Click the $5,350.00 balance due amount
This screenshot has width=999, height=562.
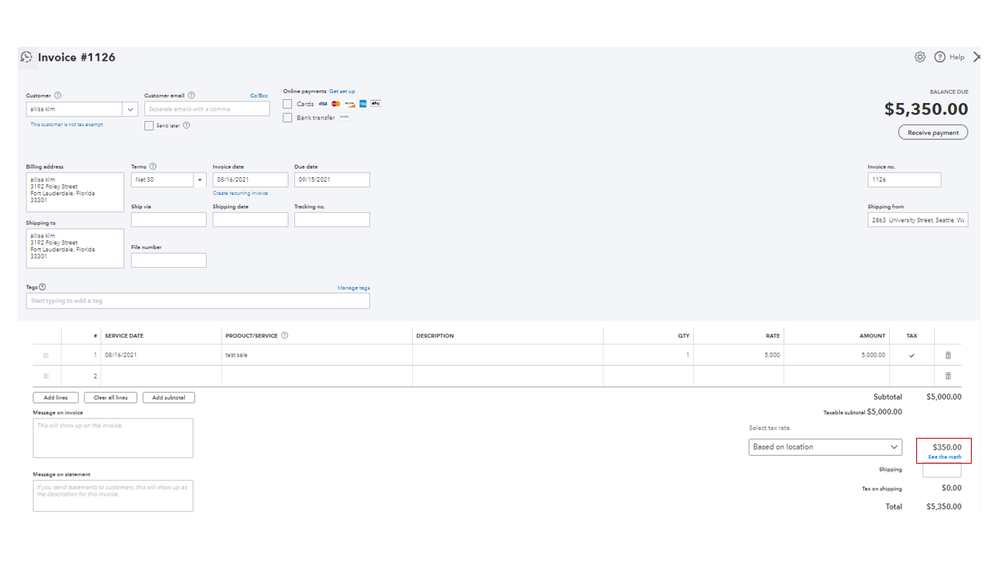click(x=926, y=110)
